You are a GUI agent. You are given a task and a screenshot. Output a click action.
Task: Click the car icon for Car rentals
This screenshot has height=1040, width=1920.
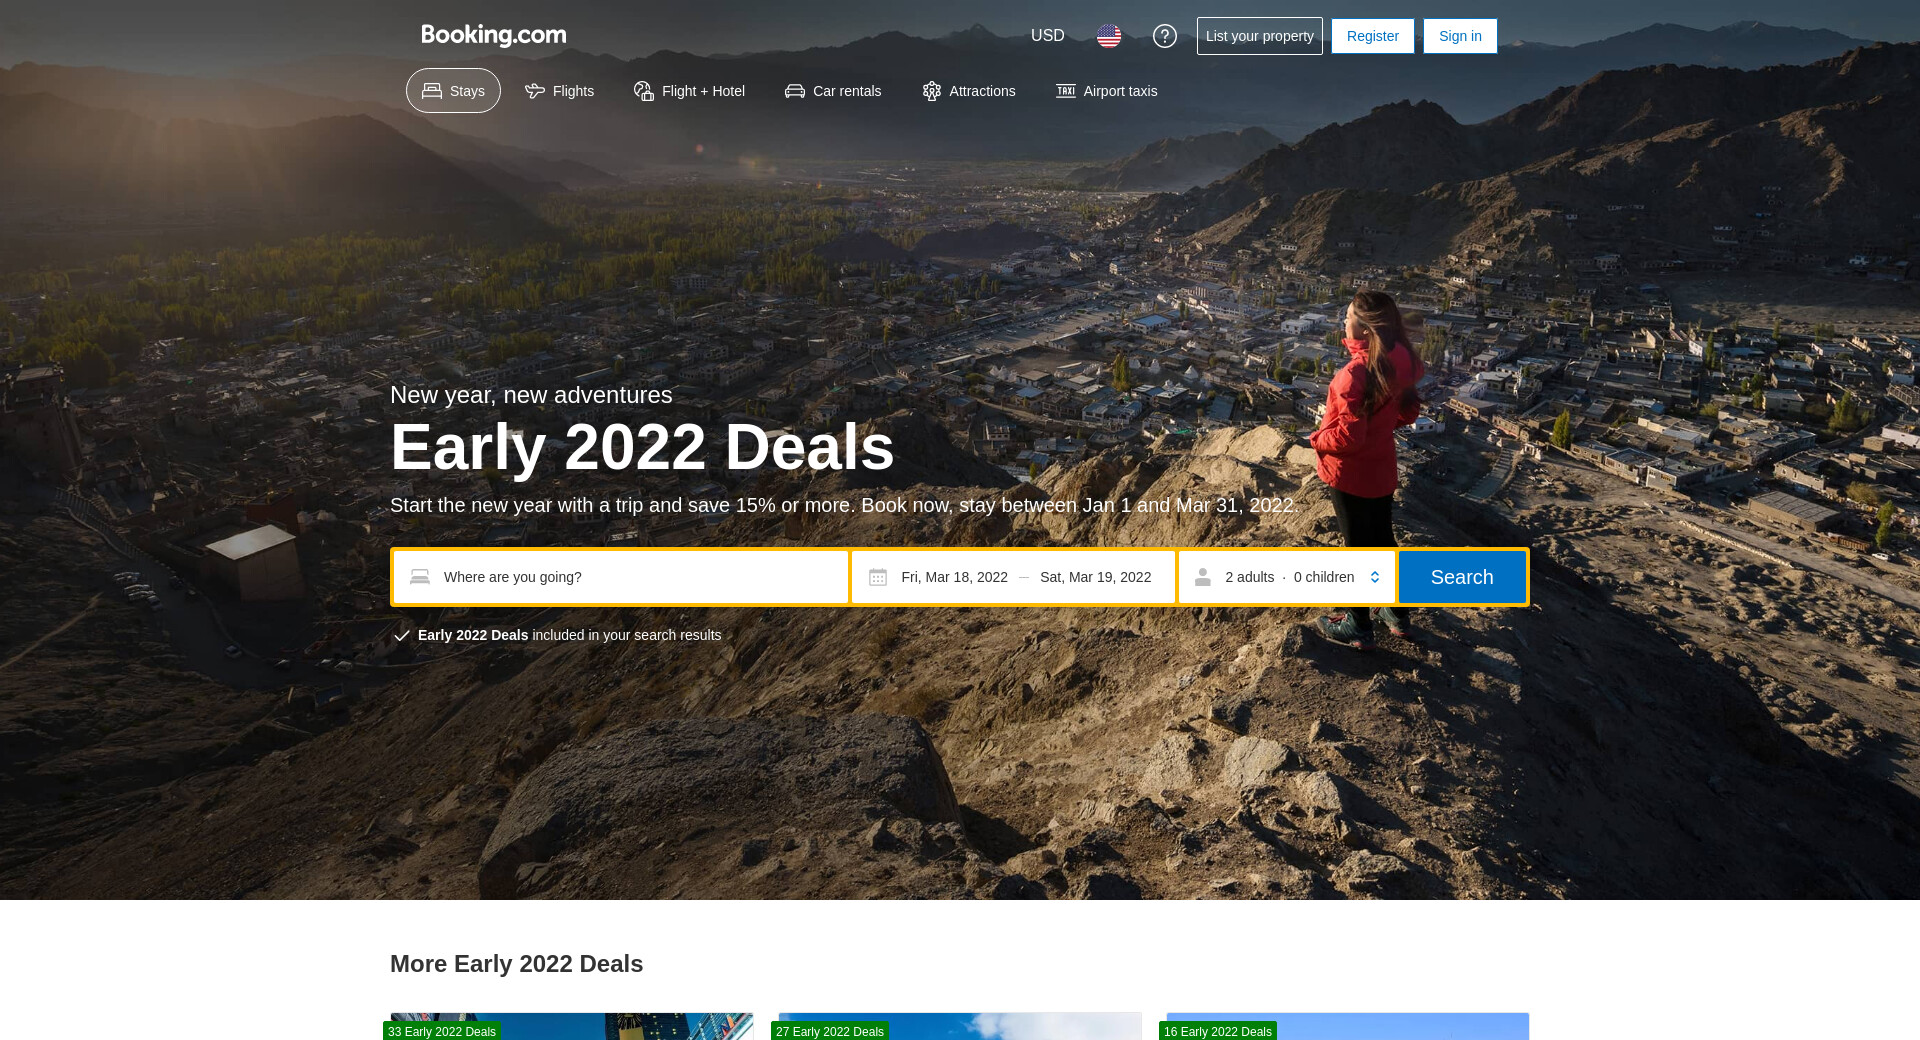(795, 91)
